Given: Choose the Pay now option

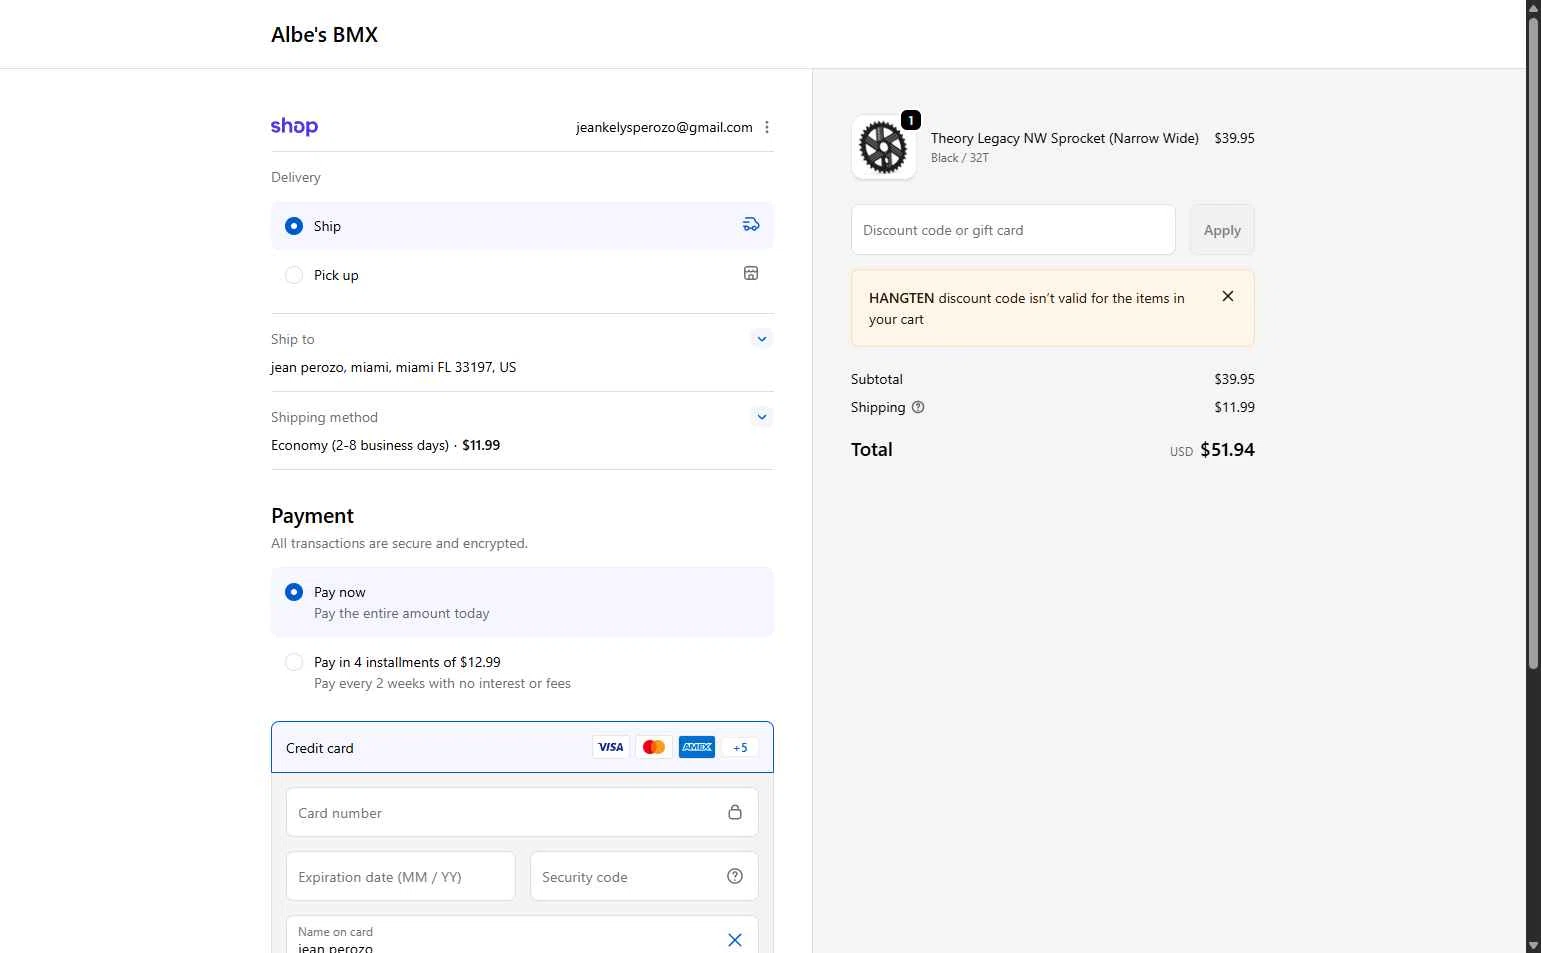Looking at the screenshot, I should (x=522, y=602).
